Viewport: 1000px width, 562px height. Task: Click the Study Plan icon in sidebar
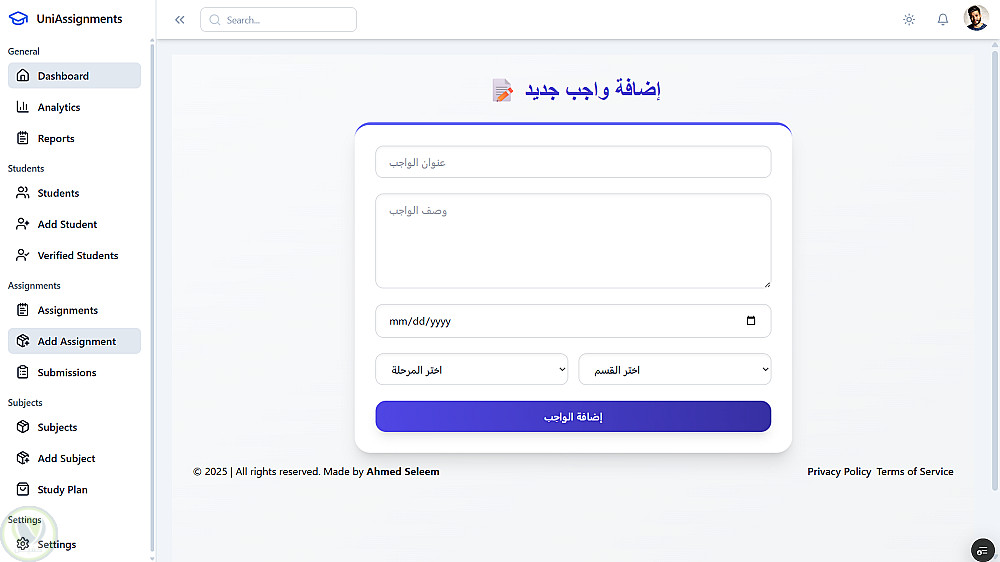(x=23, y=490)
